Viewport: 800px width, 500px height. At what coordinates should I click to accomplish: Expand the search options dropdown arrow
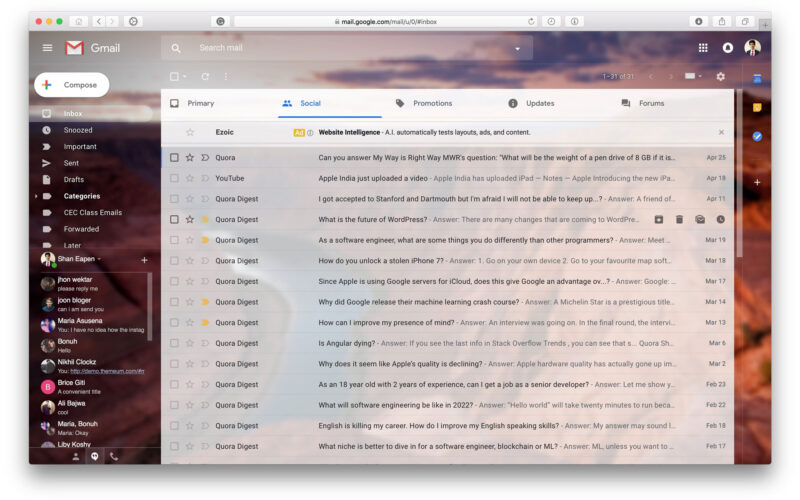[x=517, y=48]
